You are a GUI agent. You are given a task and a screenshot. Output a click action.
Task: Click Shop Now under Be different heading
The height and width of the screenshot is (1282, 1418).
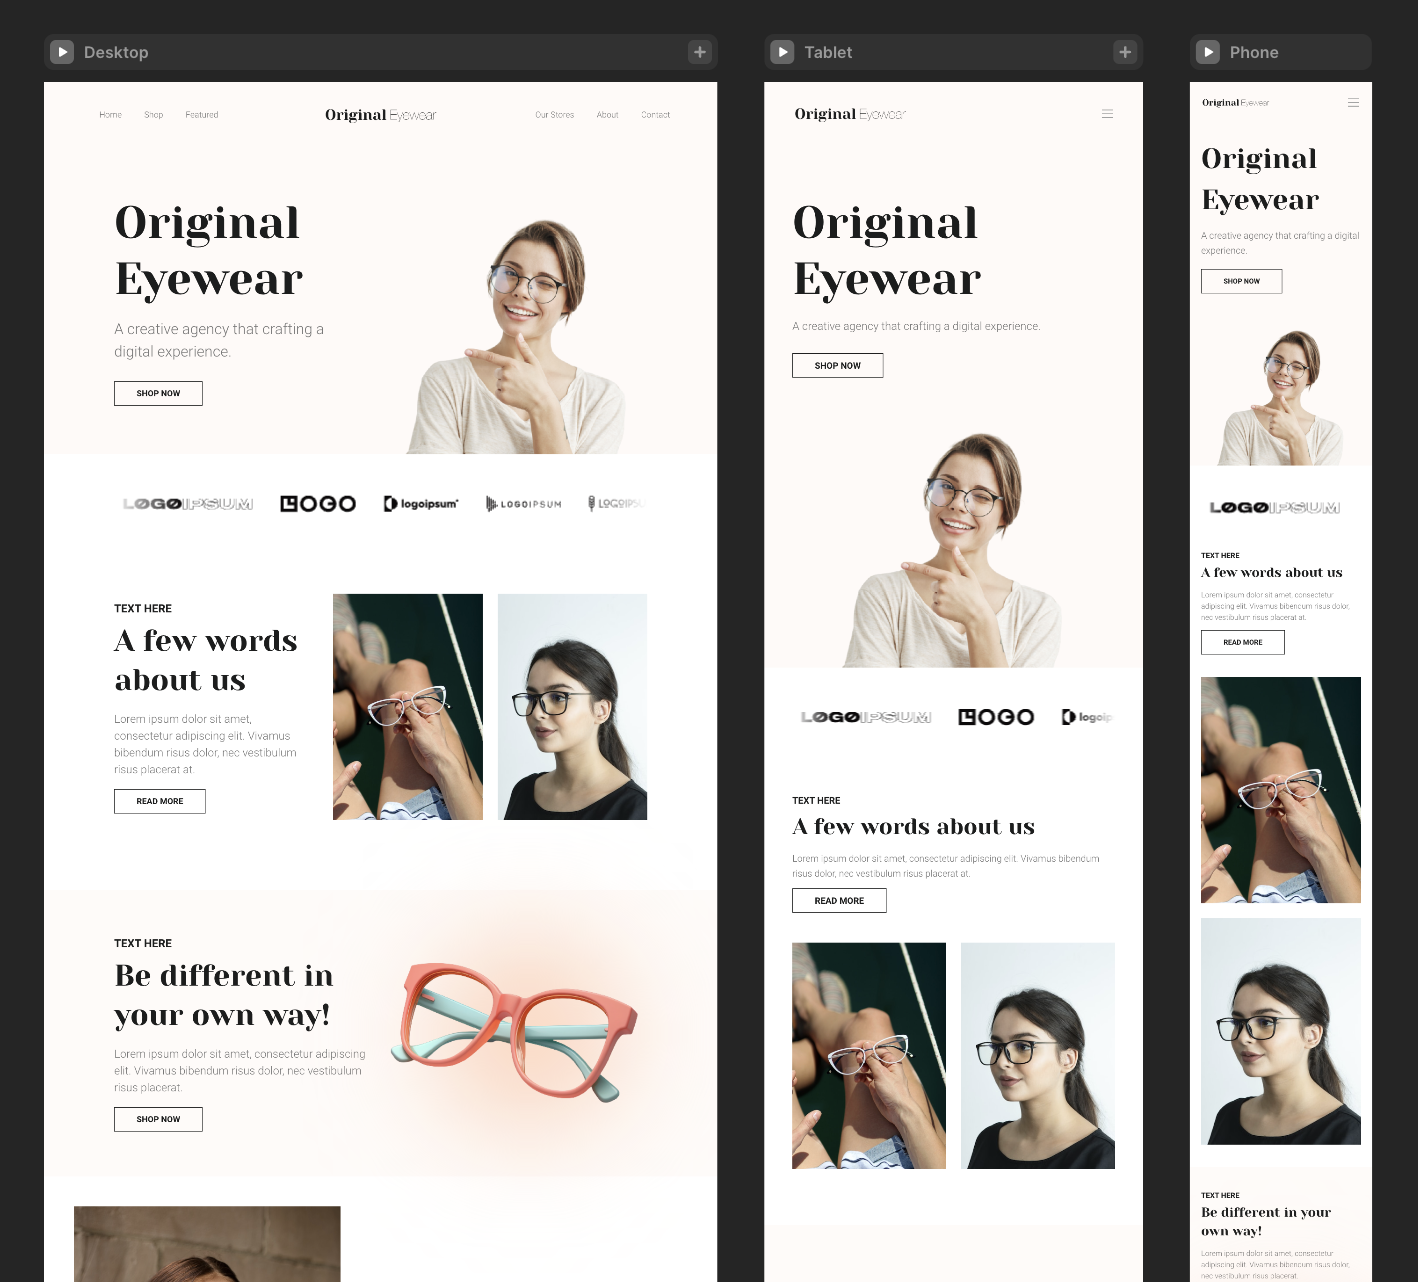click(157, 1119)
